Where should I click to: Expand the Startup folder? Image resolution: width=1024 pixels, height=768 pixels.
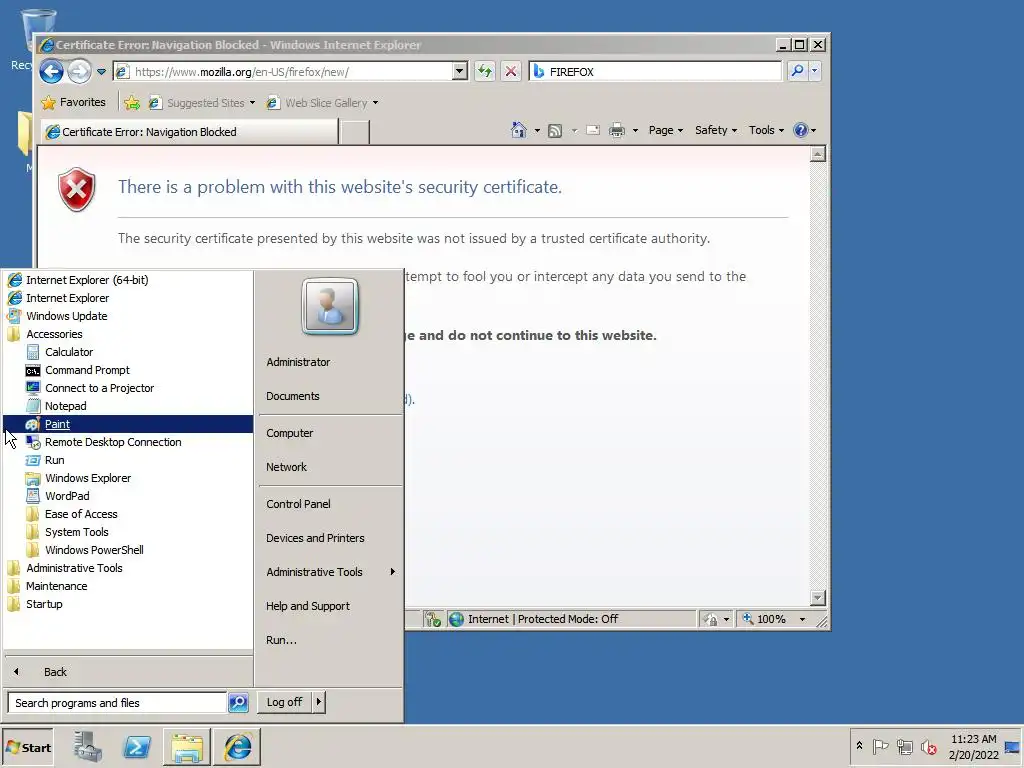(x=128, y=604)
